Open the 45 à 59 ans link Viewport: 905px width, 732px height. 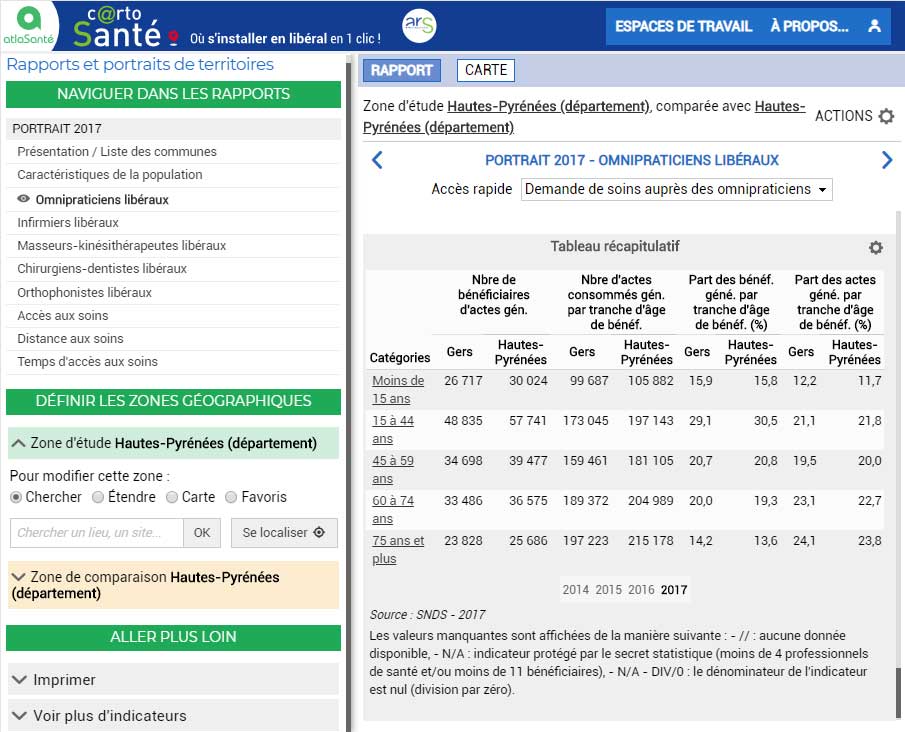click(392, 469)
